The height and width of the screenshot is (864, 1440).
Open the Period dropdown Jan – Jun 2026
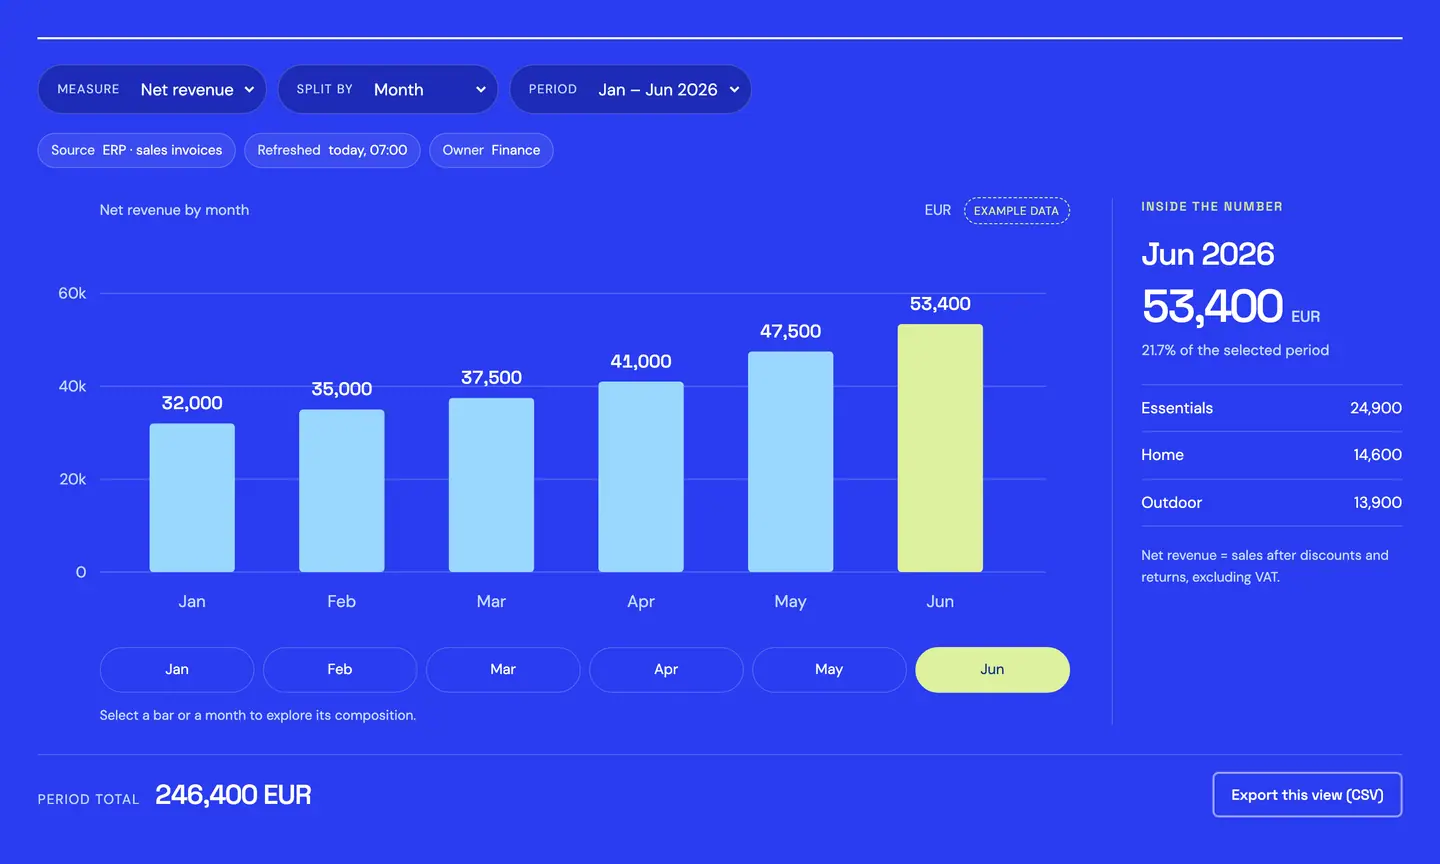coord(630,89)
